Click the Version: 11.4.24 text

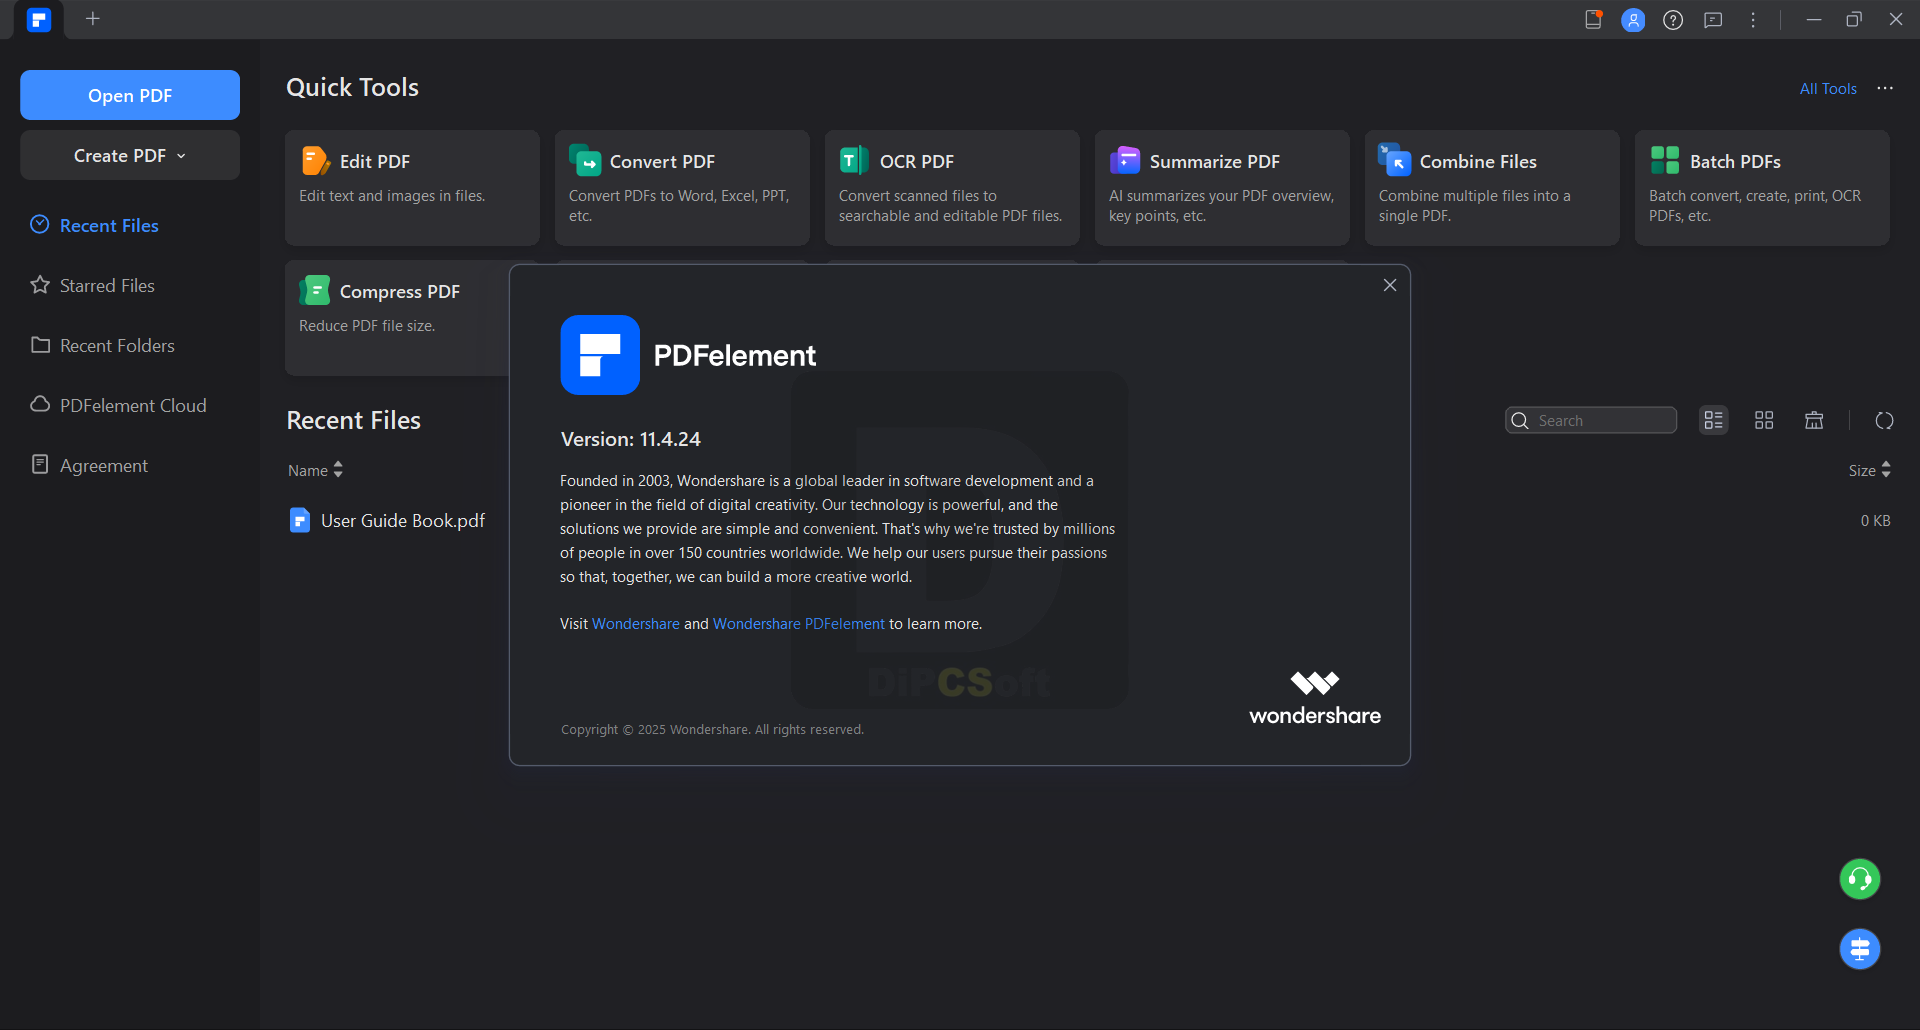pos(631,439)
